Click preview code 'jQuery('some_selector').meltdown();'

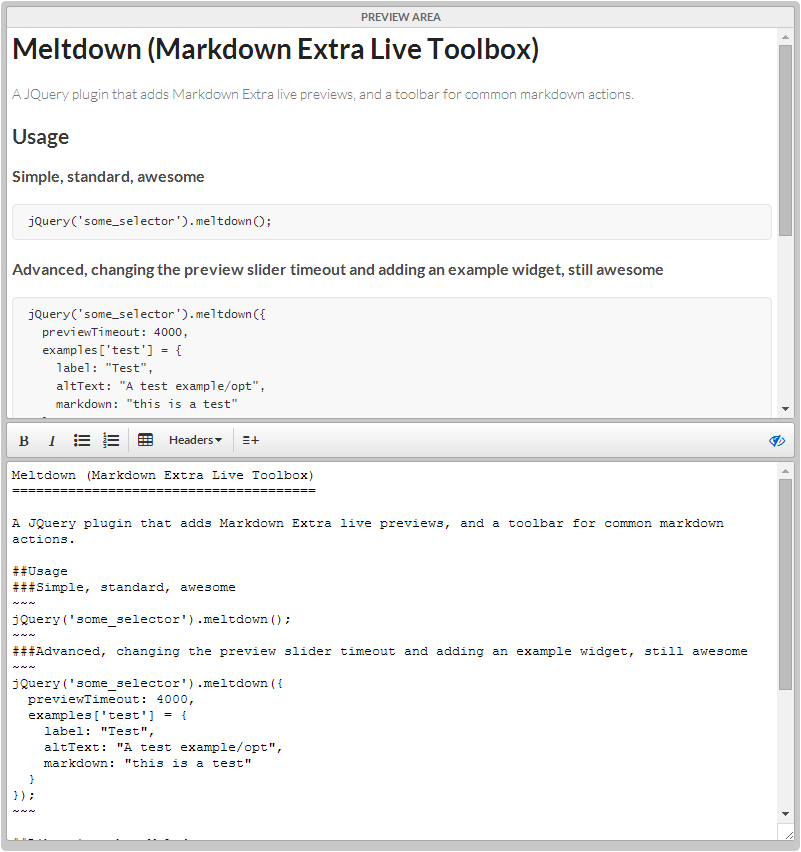coord(150,221)
